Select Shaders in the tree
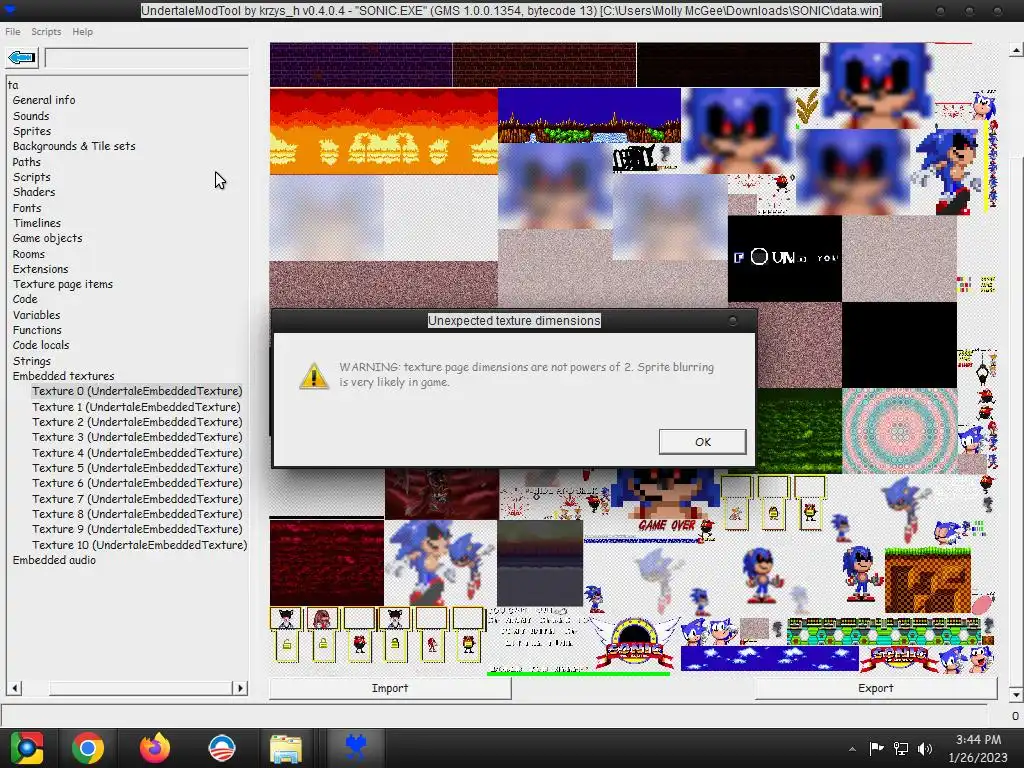Viewport: 1024px width, 768px height. pos(34,192)
